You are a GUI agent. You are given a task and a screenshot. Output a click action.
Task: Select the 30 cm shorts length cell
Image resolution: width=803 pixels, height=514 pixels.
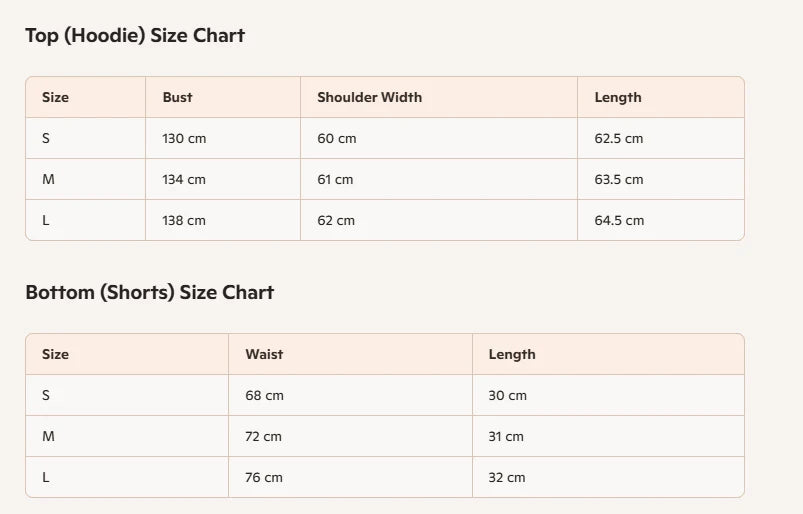(507, 396)
